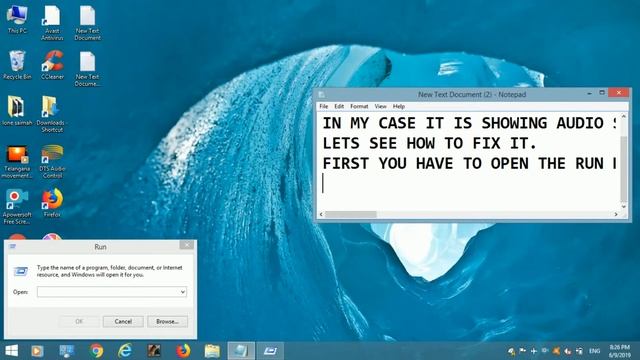Open Avast Antivirus desktop shortcut

click(52, 22)
